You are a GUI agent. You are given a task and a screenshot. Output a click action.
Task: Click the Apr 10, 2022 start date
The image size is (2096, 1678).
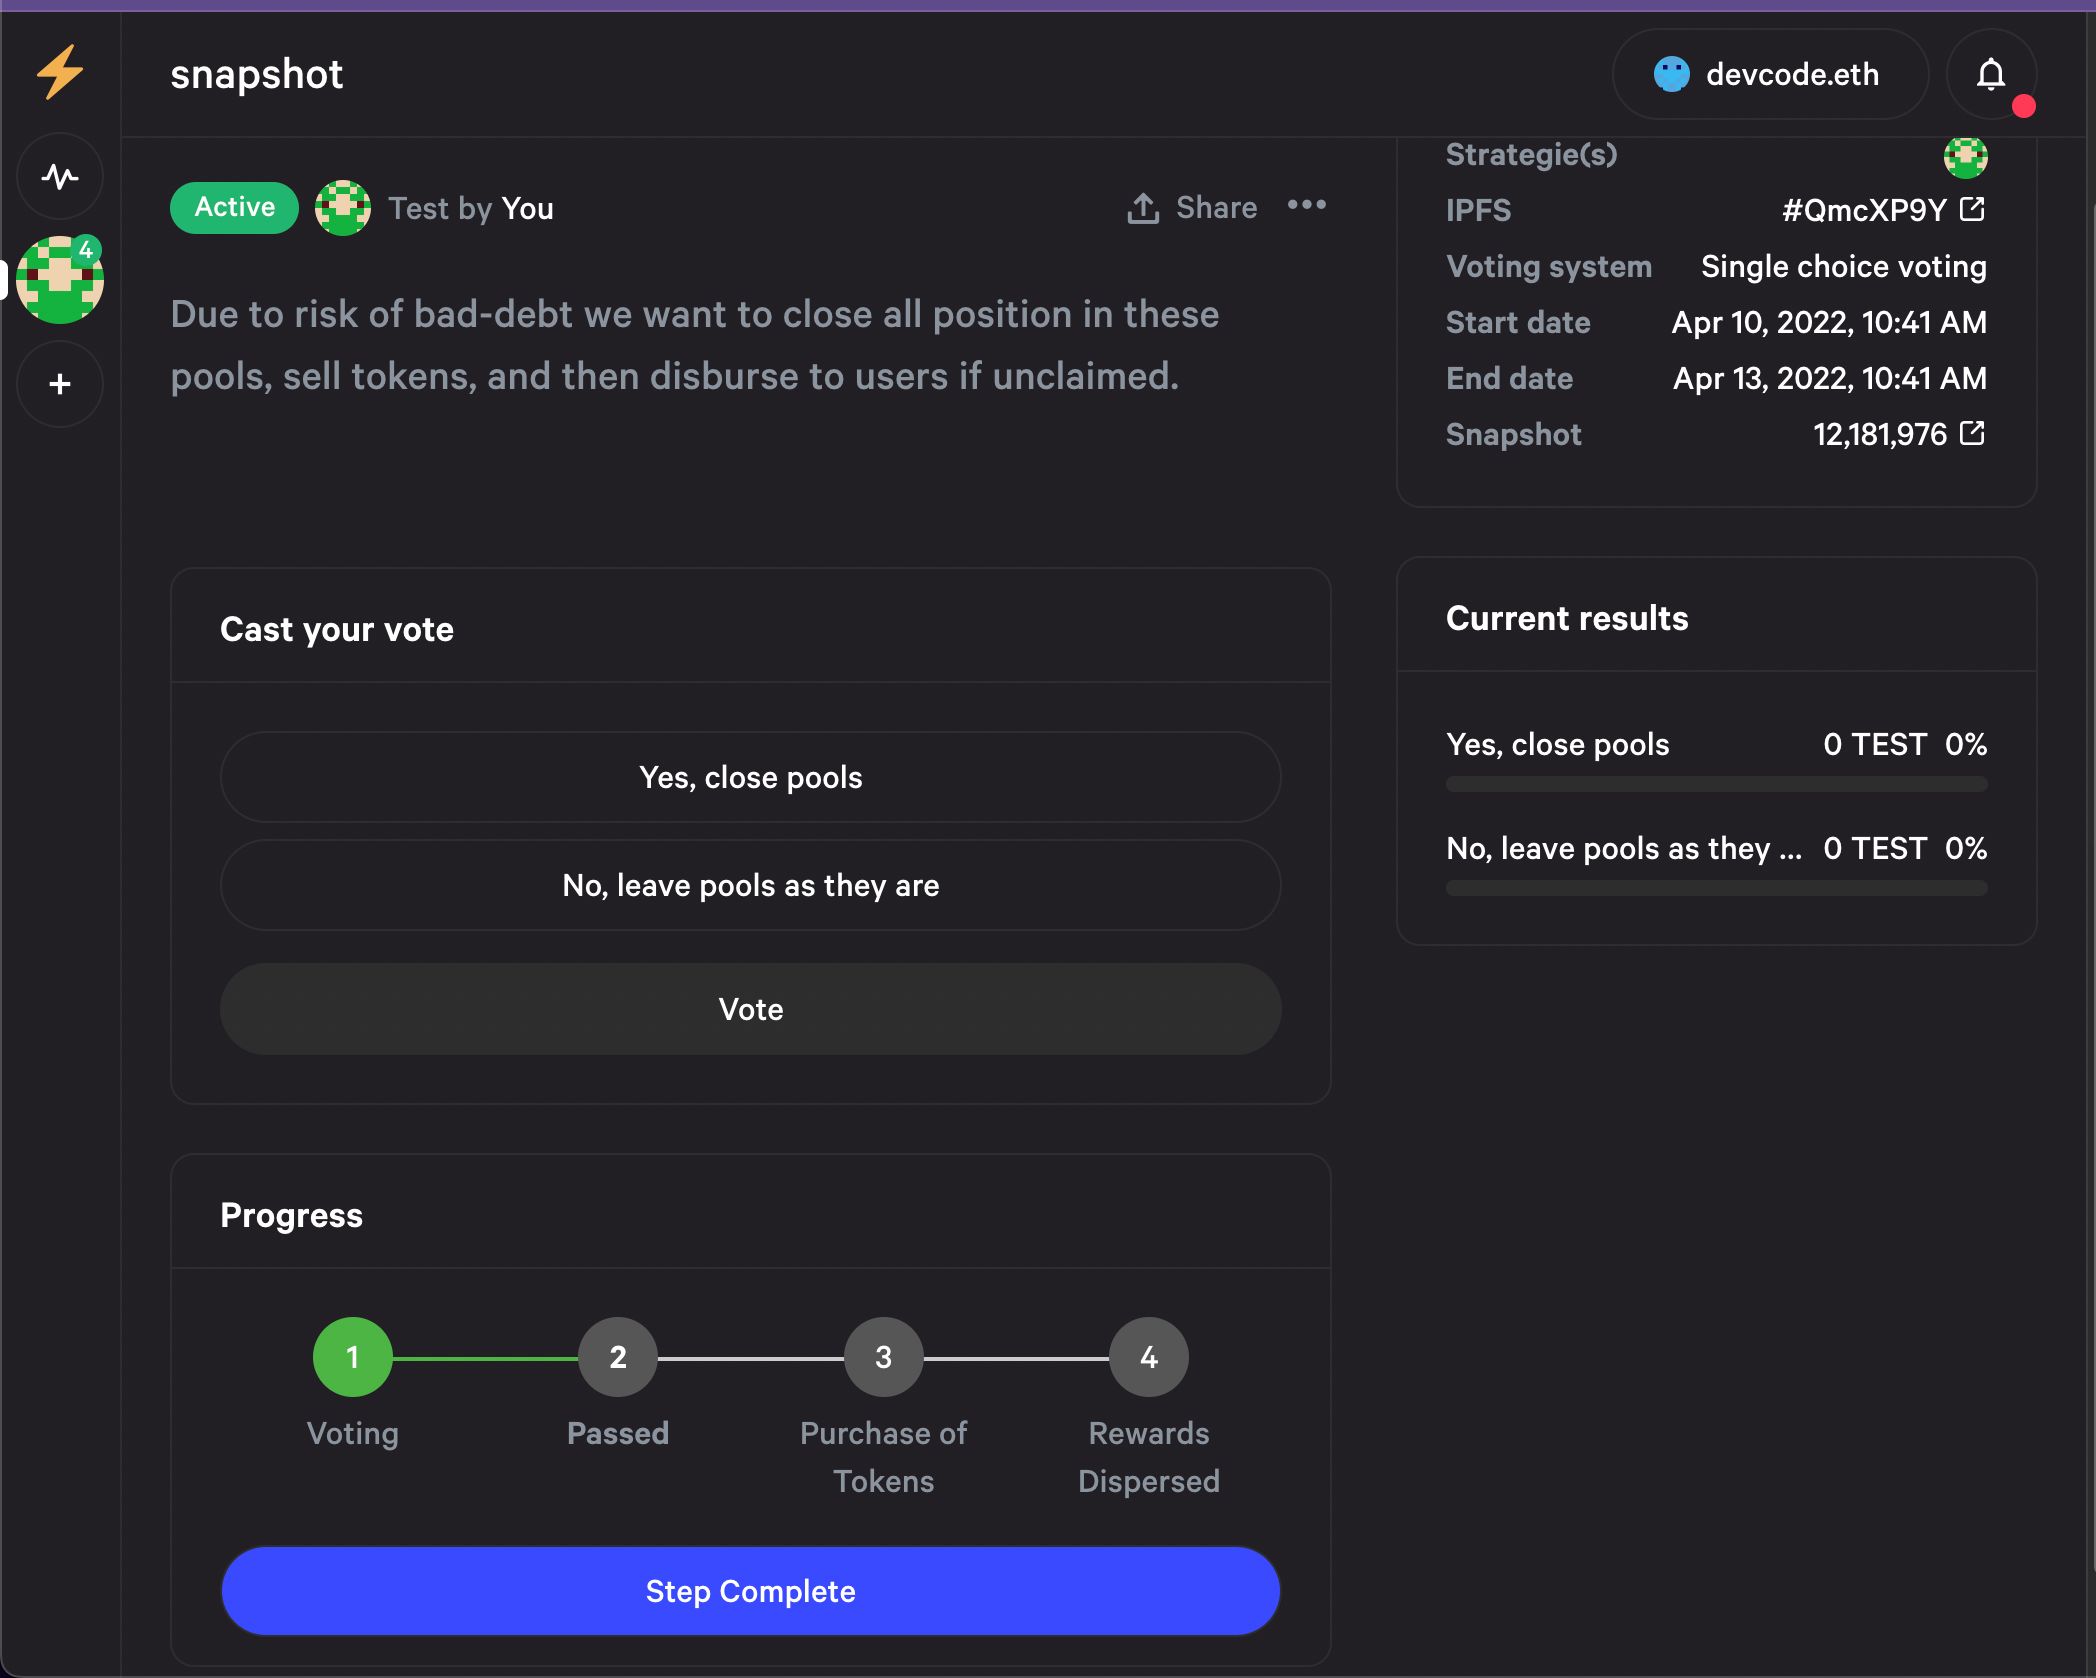tap(1829, 322)
